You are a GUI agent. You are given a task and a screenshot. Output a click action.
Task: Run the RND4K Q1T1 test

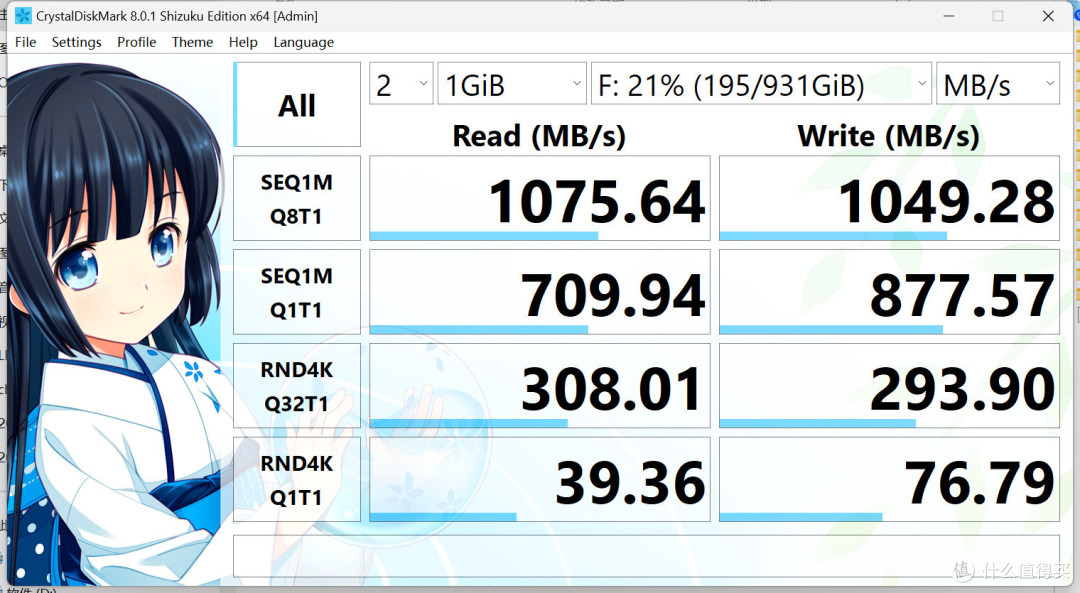click(x=297, y=479)
